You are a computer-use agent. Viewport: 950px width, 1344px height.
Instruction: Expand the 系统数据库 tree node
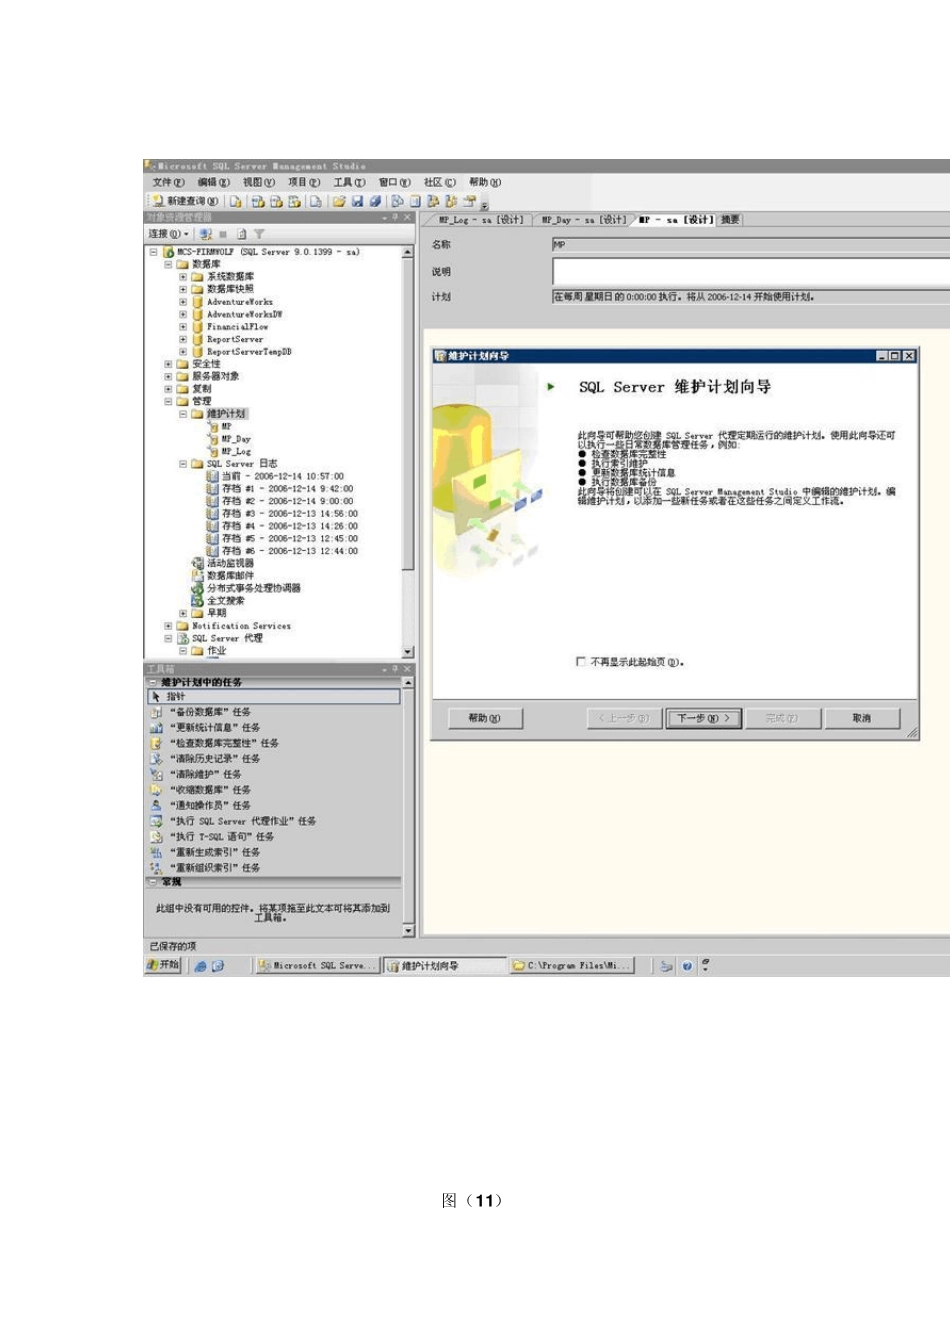[183, 277]
